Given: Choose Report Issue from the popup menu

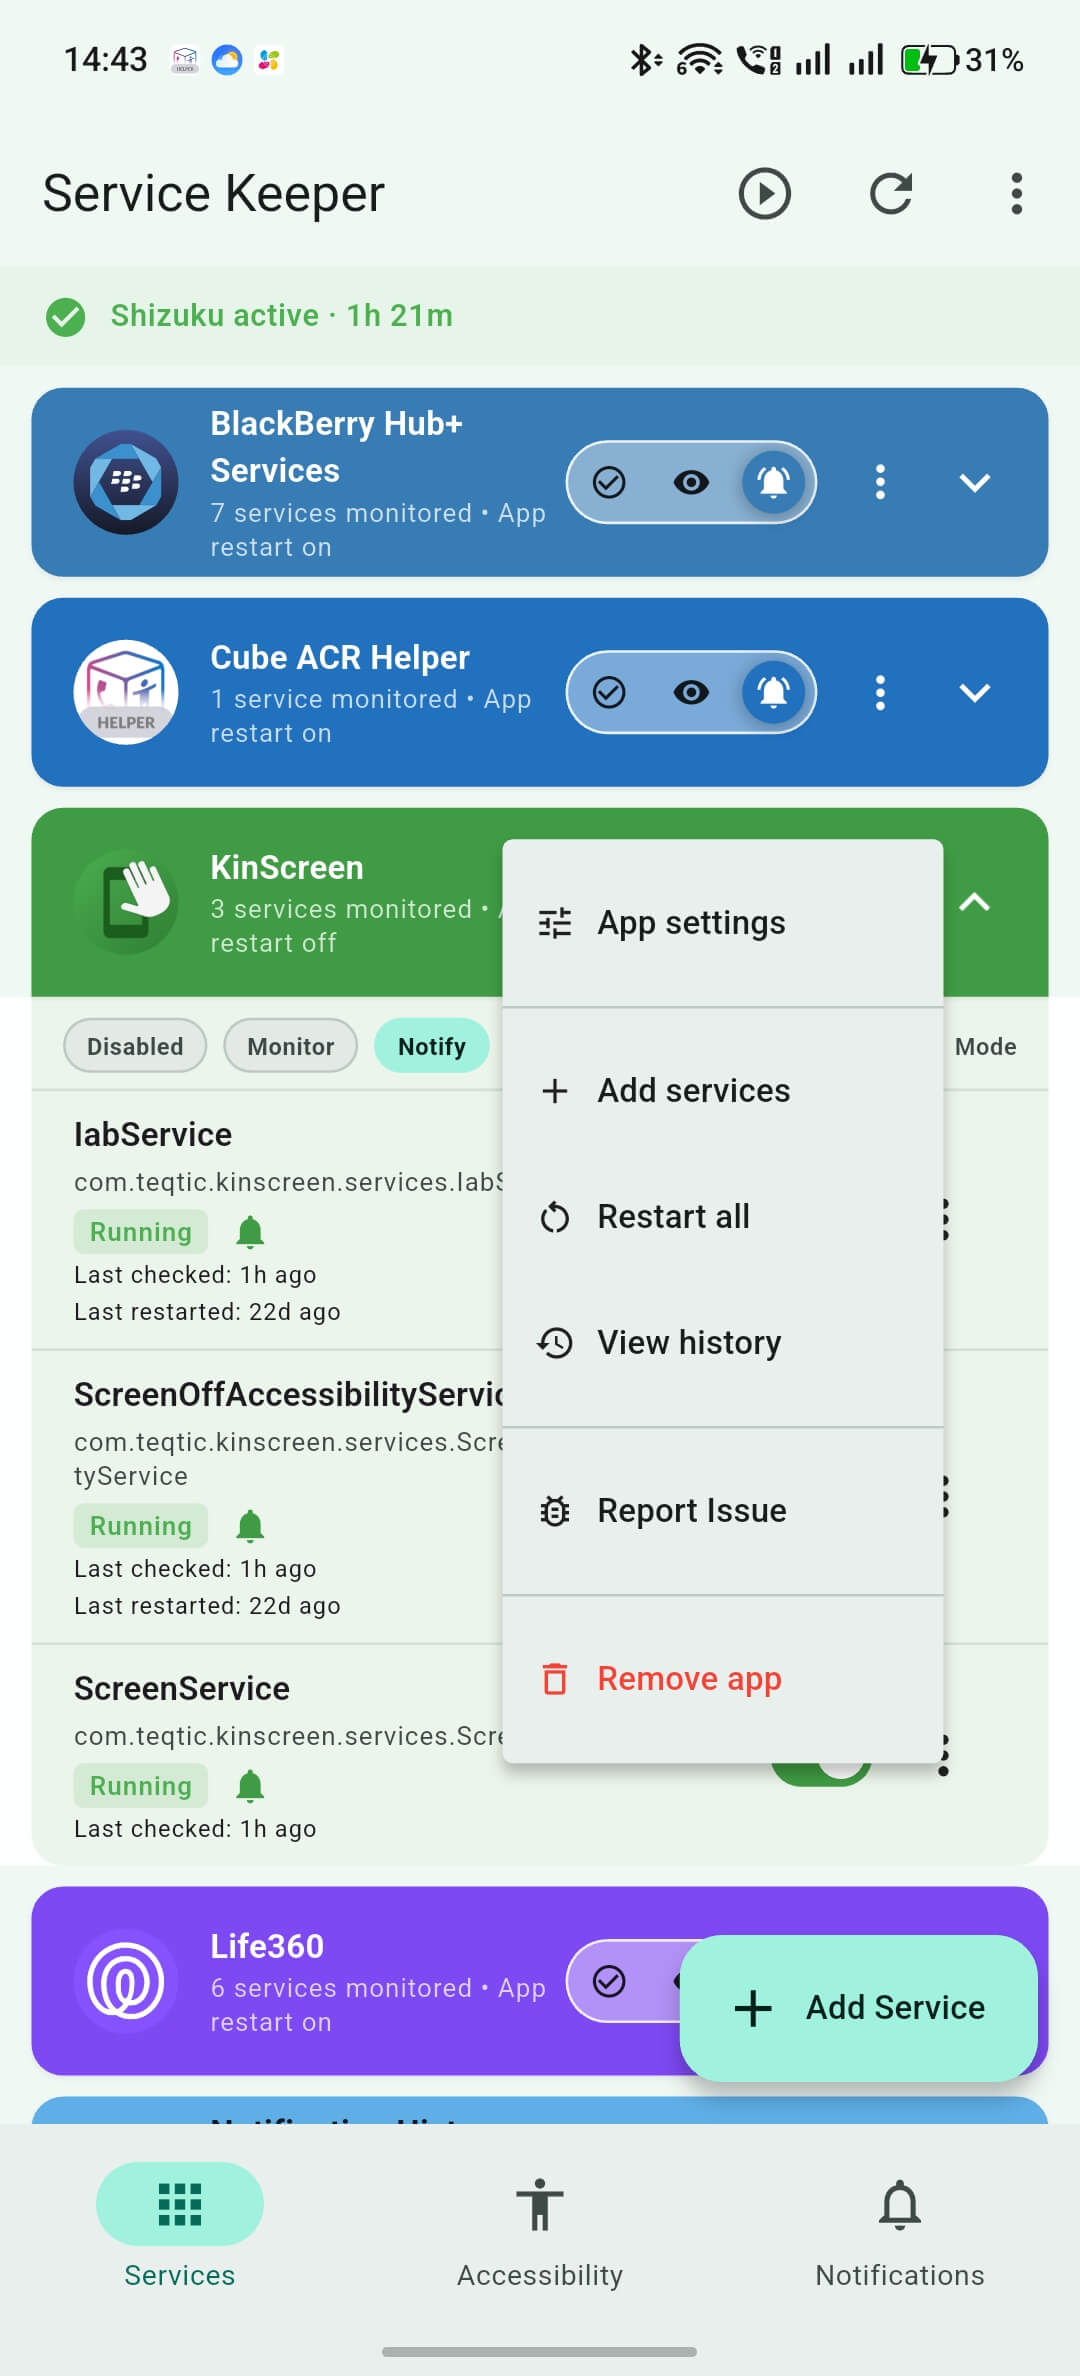Looking at the screenshot, I should click(723, 1510).
